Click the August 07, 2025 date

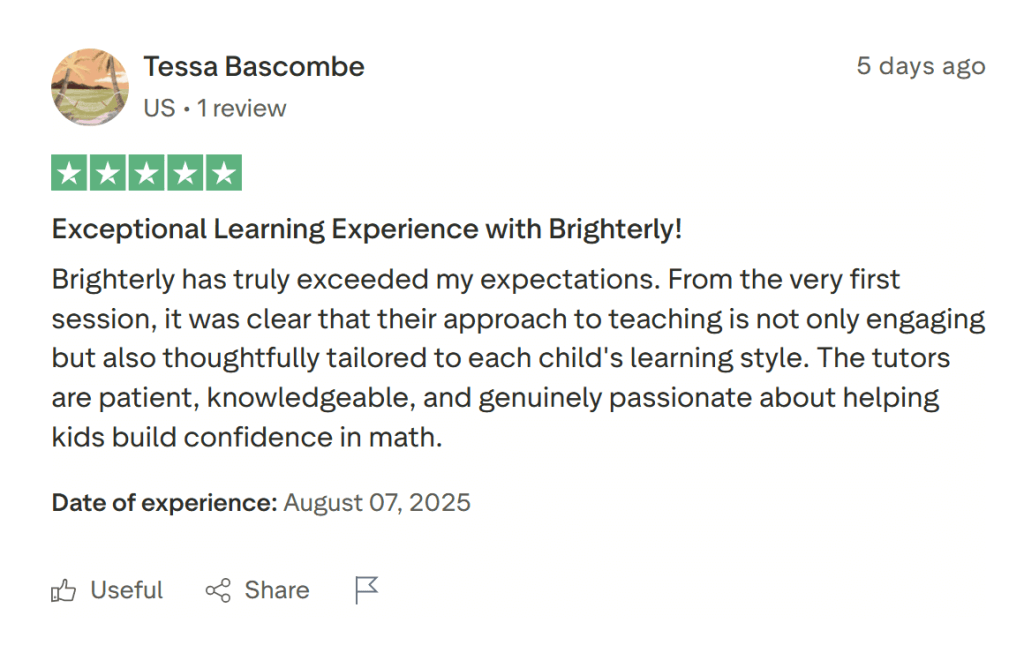pyautogui.click(x=377, y=502)
